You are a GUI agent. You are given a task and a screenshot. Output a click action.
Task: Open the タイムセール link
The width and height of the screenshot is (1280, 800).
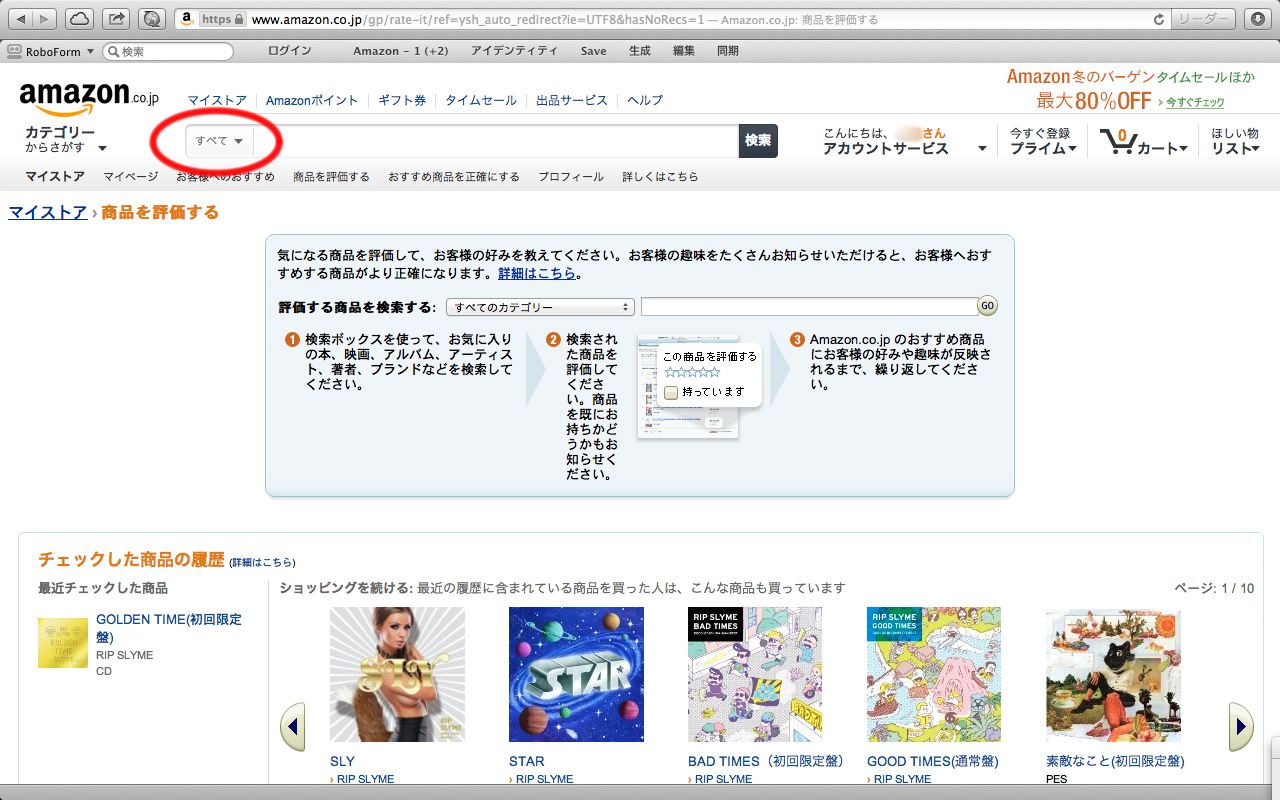tap(481, 100)
